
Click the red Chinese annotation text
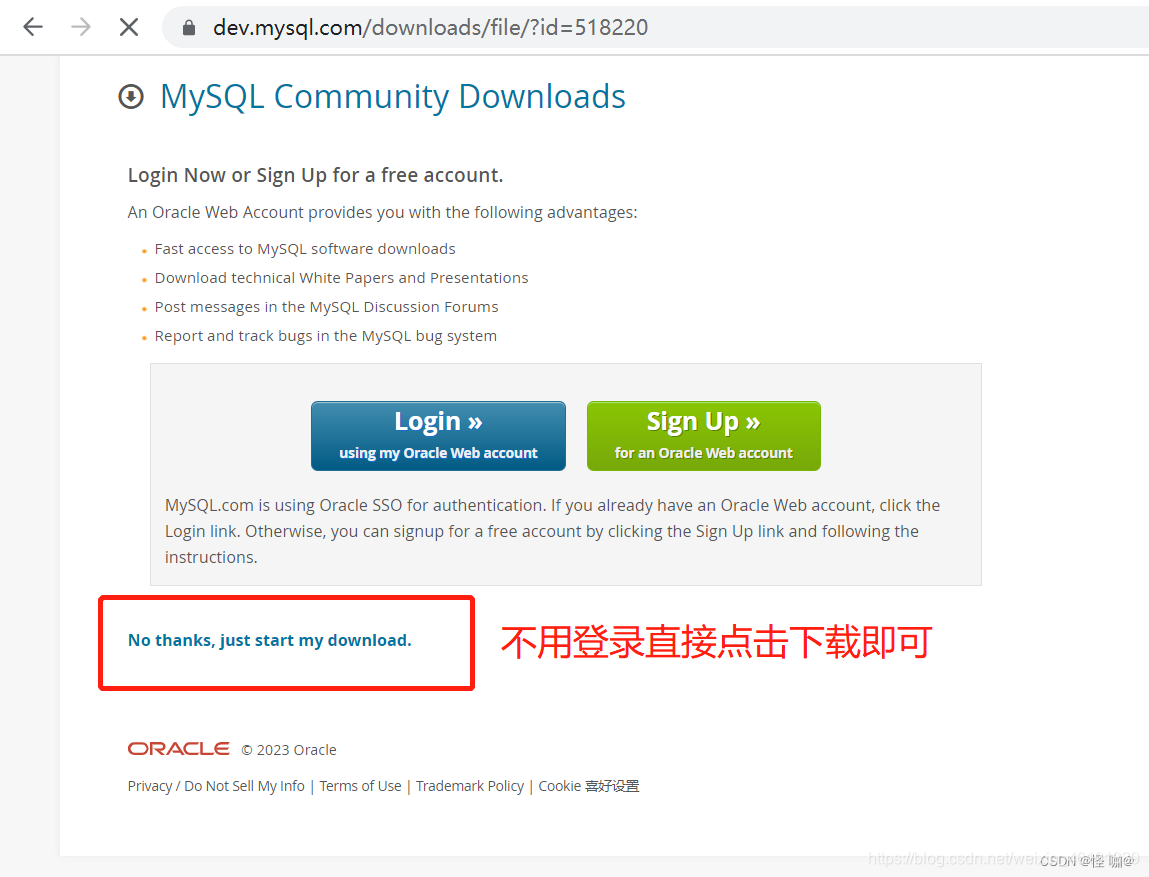pos(716,642)
